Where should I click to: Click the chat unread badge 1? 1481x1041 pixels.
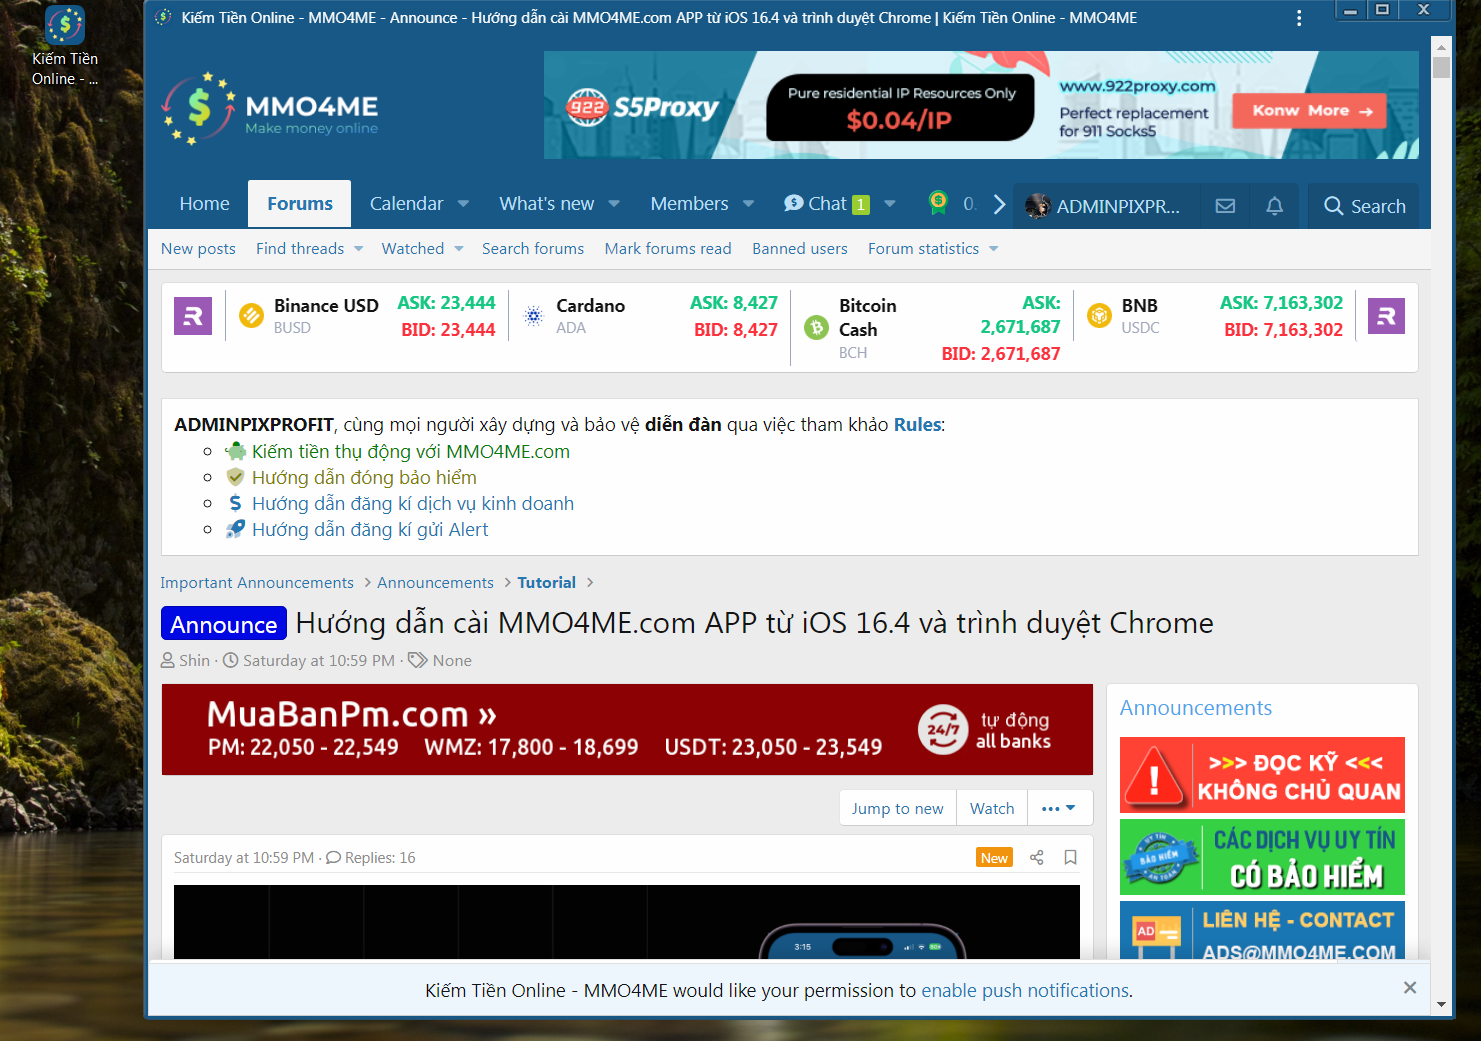click(x=860, y=205)
